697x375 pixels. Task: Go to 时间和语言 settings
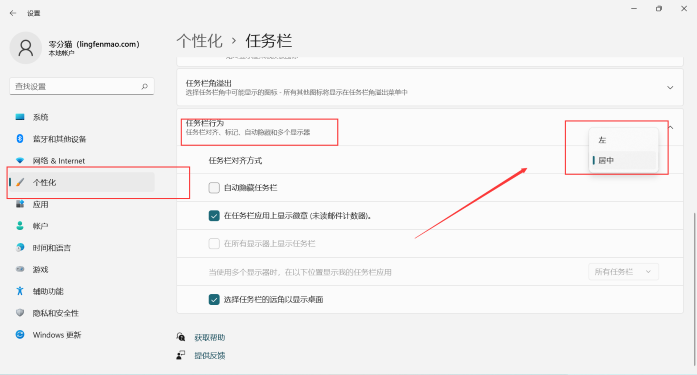pos(82,247)
